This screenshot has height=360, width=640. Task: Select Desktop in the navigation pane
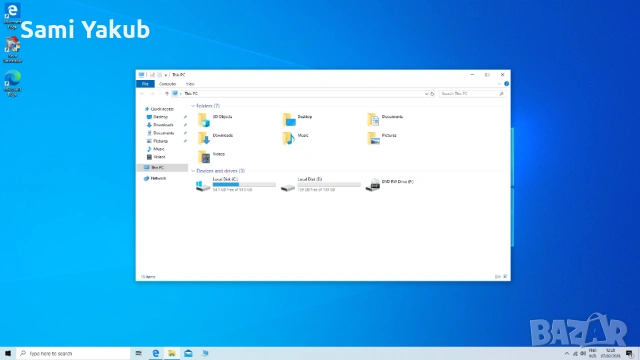158,117
